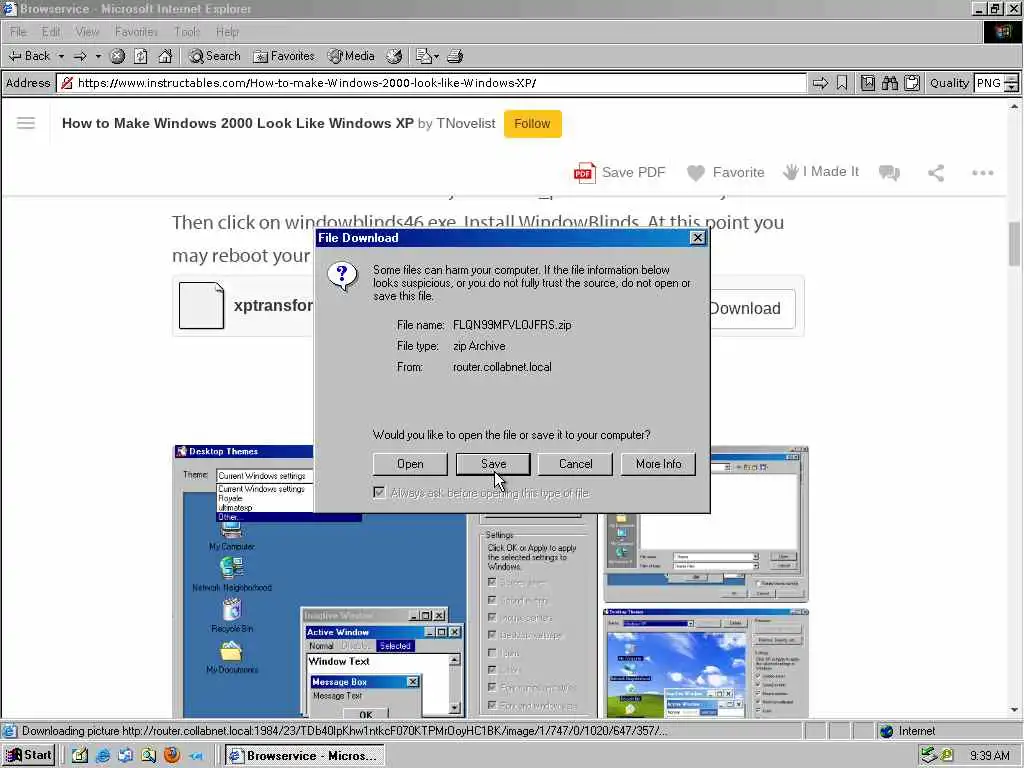Click the clipboard icon near Quality

click(912, 83)
